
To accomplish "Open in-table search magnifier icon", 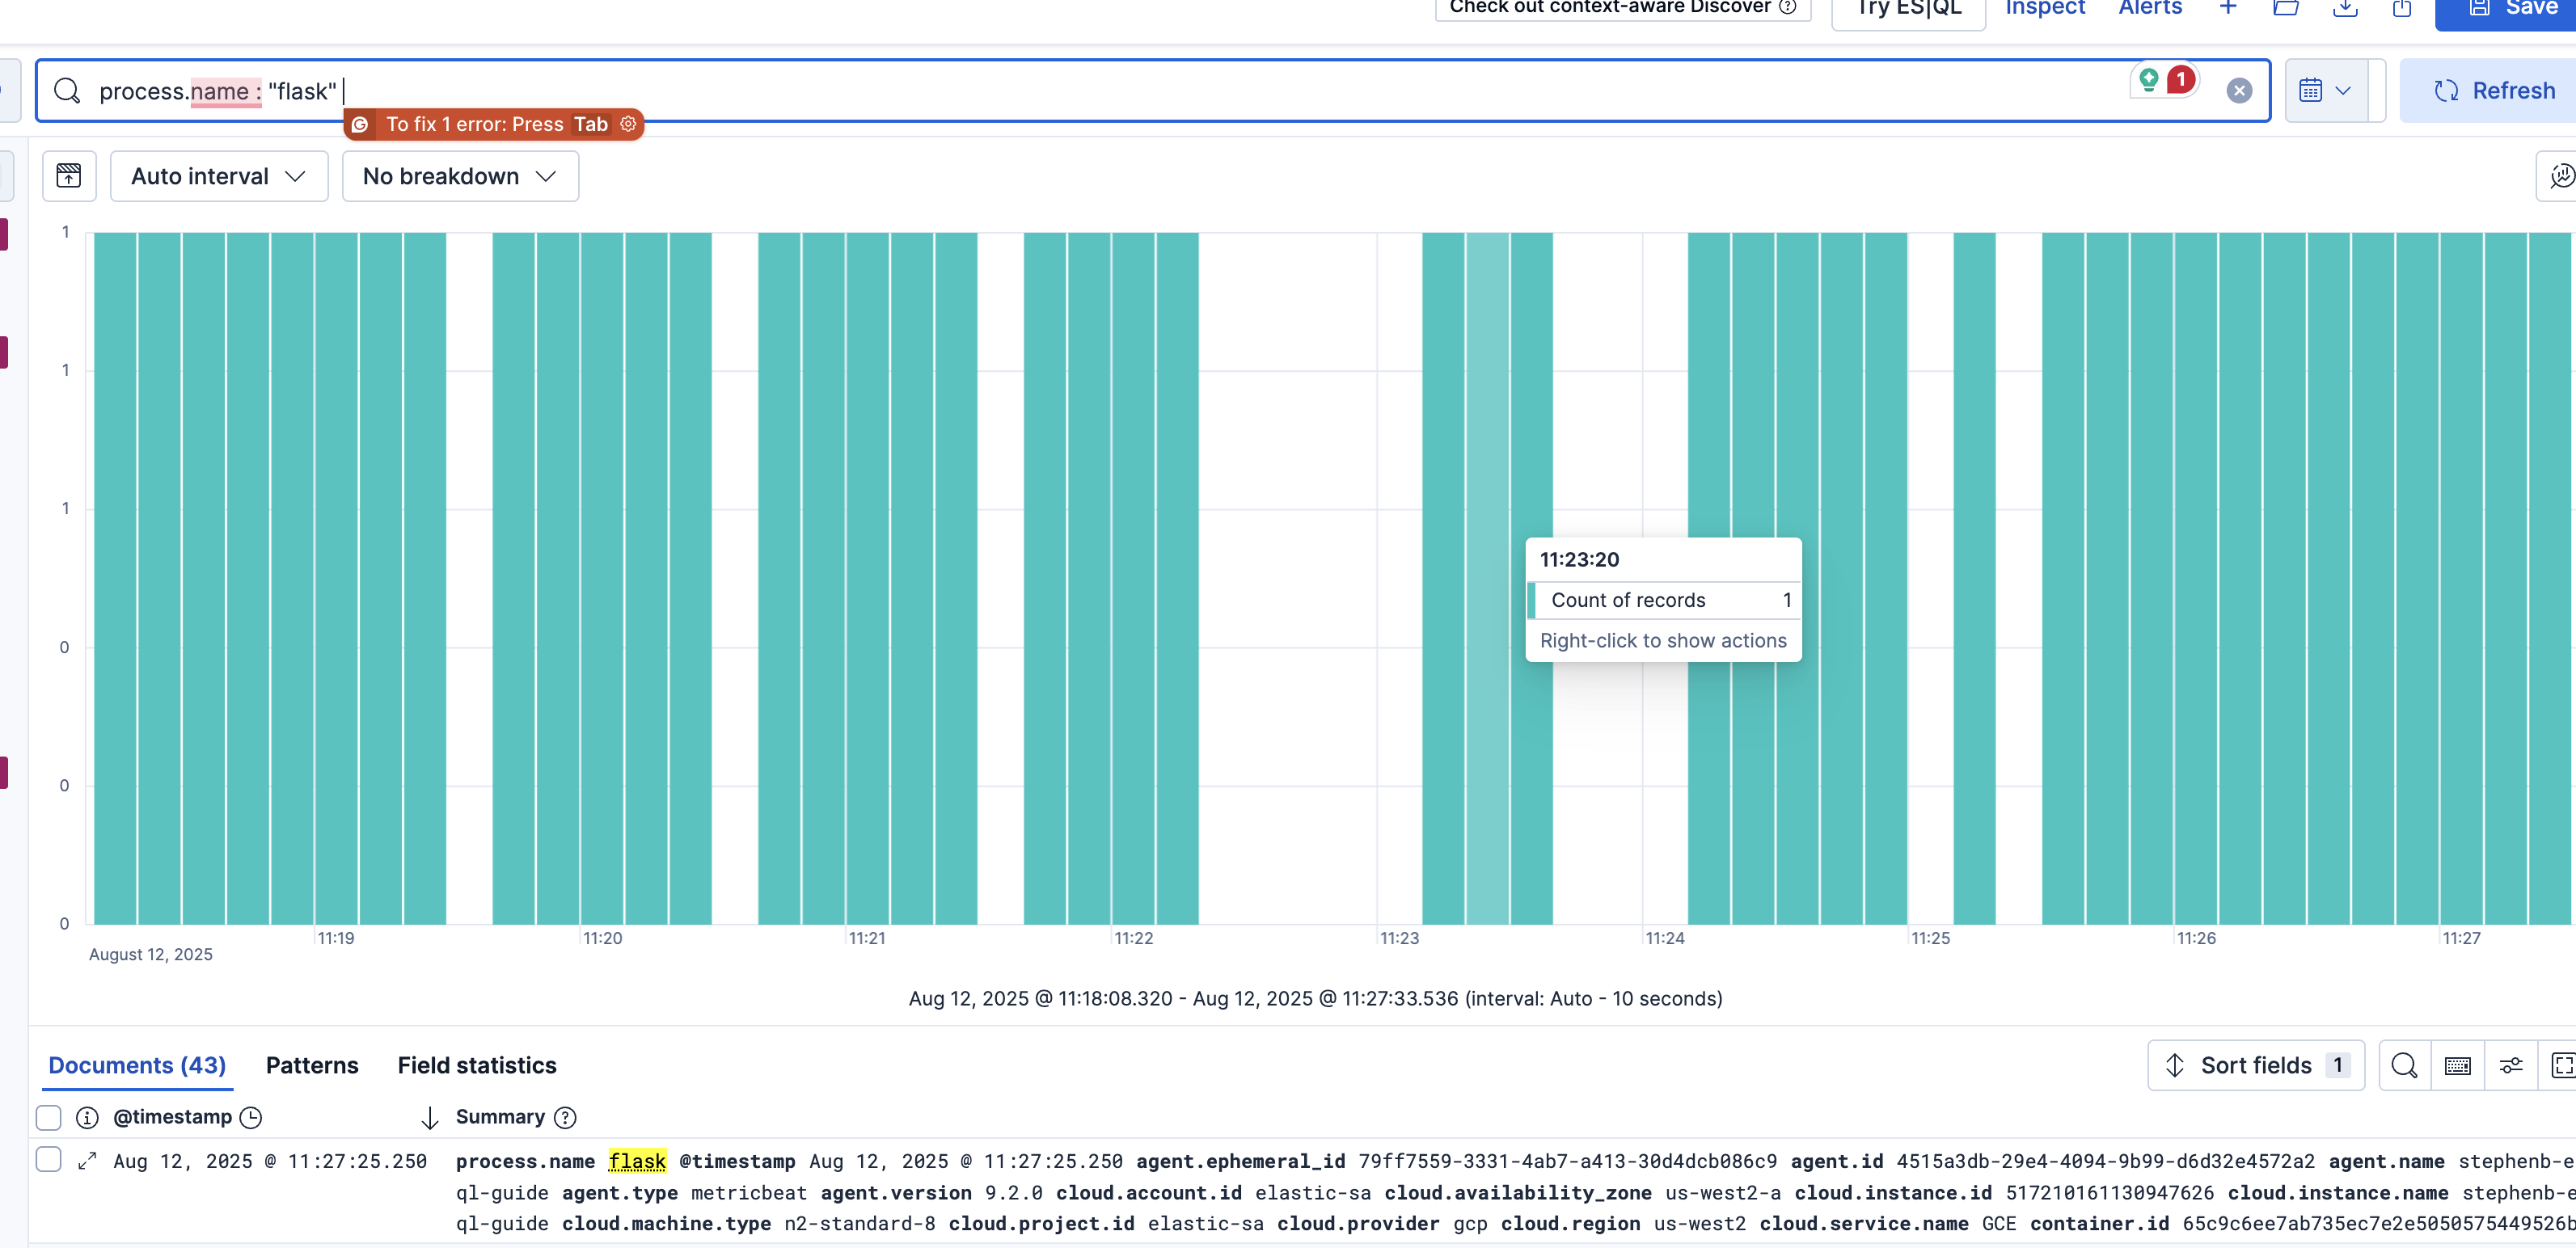I will pos(2404,1065).
